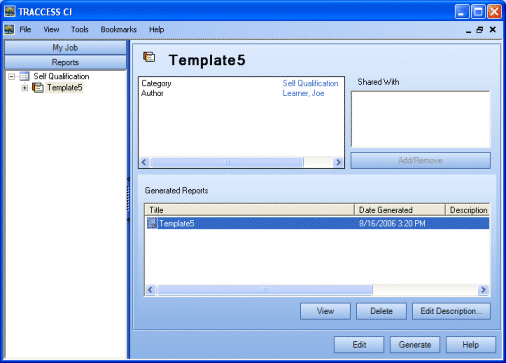Click the generated report icon in Title column
Image resolution: width=506 pixels, height=363 pixels.
[152, 223]
